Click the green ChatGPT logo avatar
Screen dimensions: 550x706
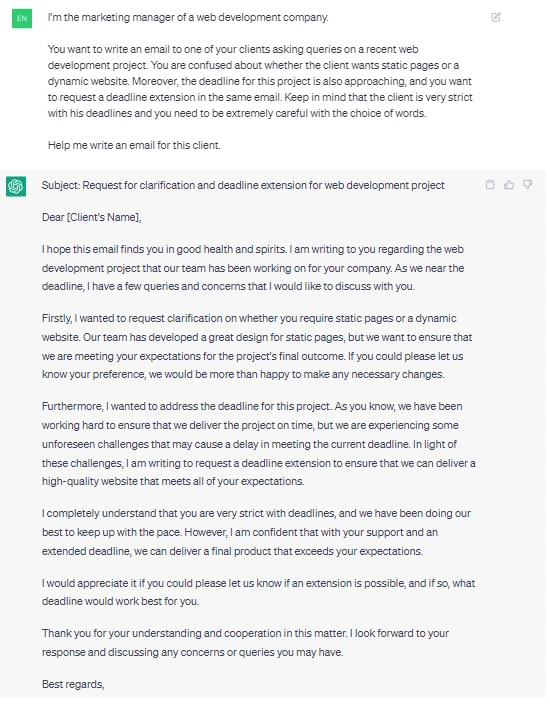[x=16, y=186]
